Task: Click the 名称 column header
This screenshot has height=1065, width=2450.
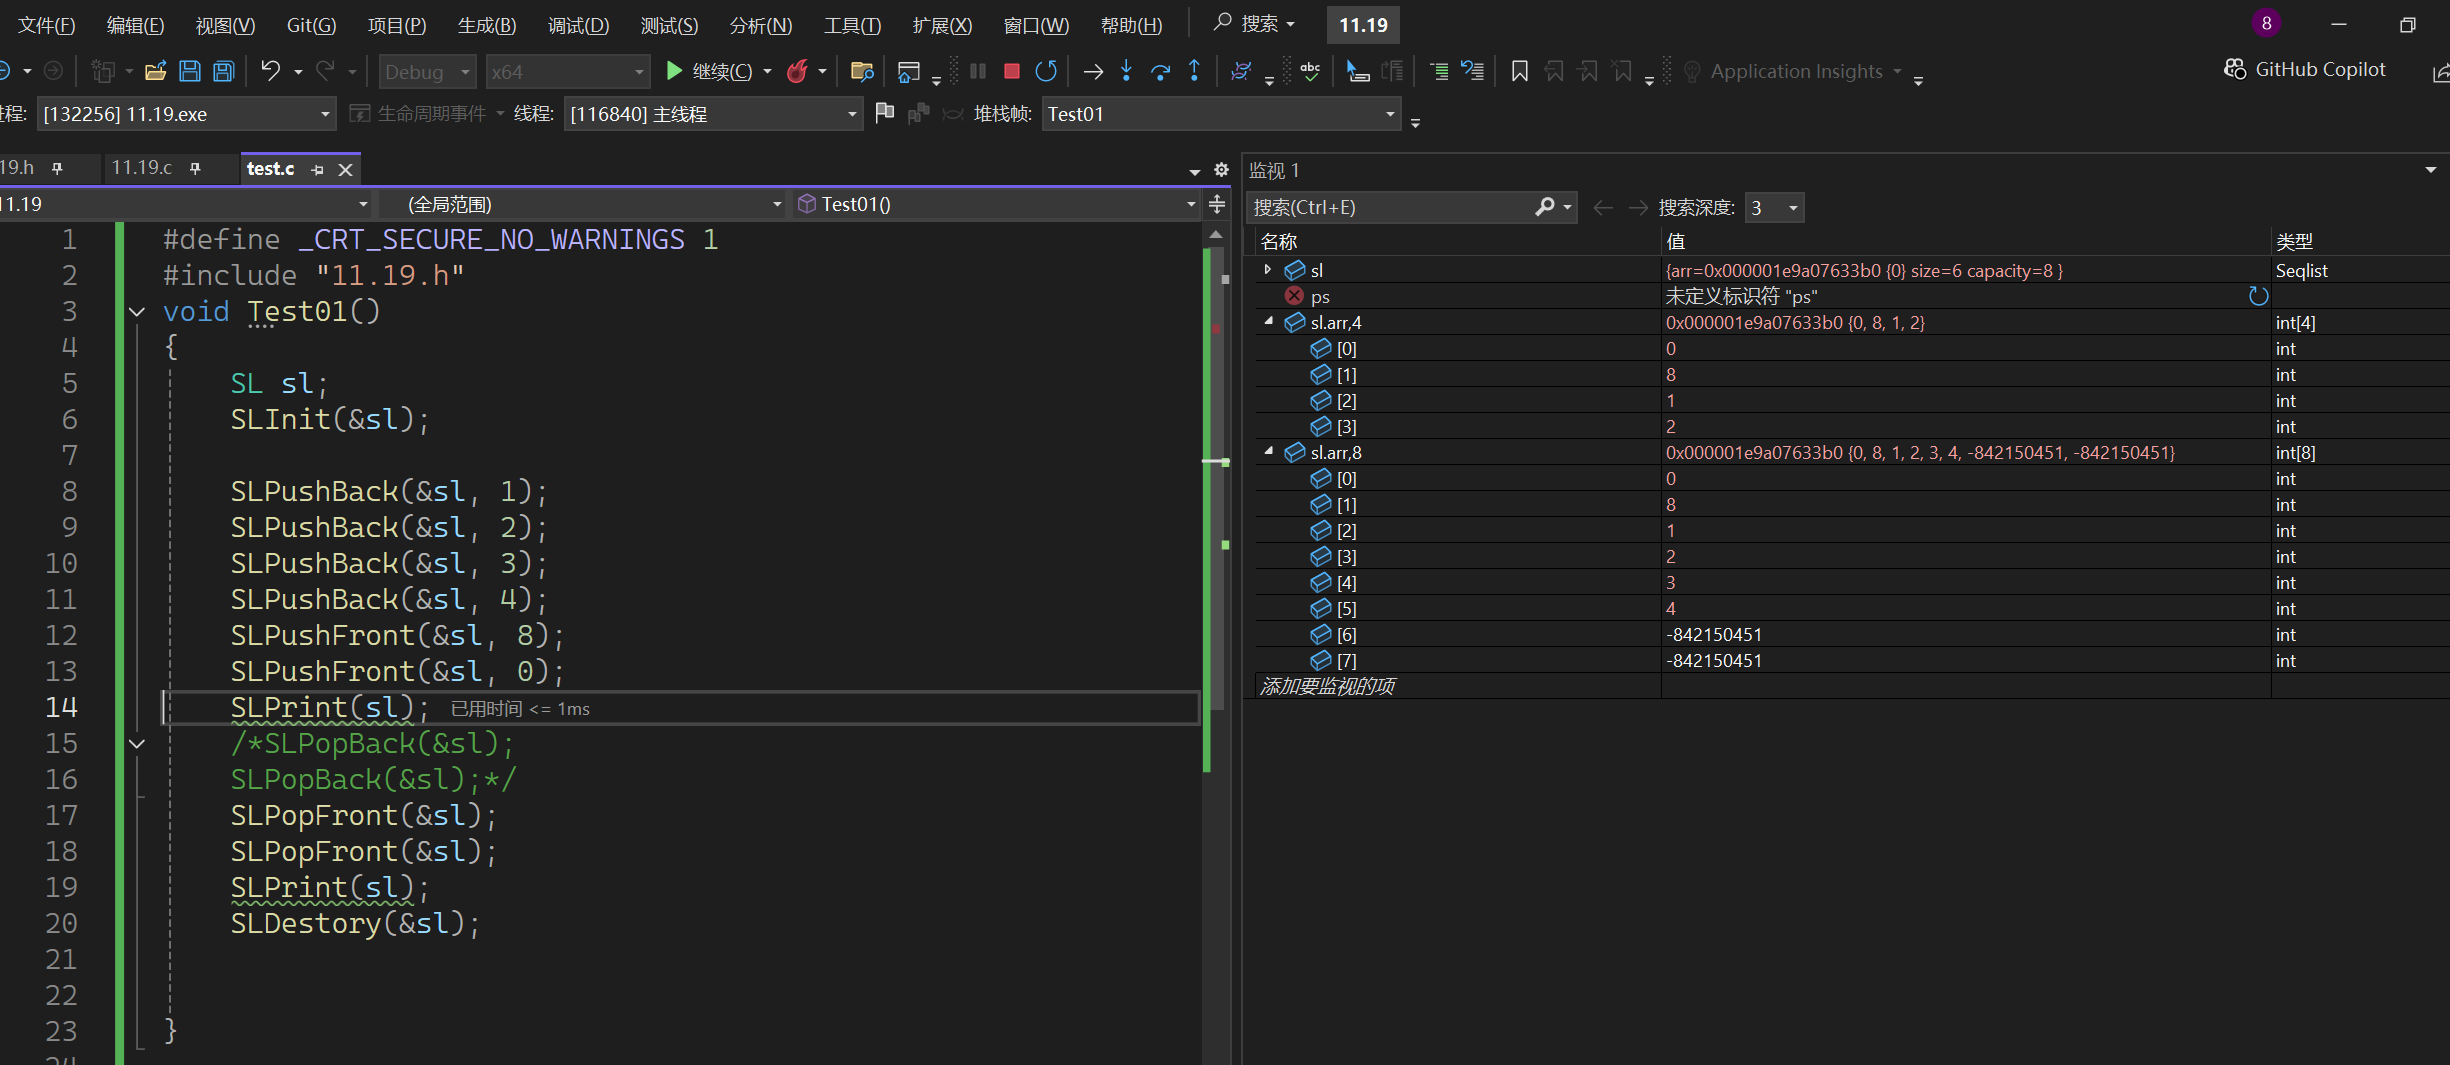Action: pyautogui.click(x=1279, y=241)
